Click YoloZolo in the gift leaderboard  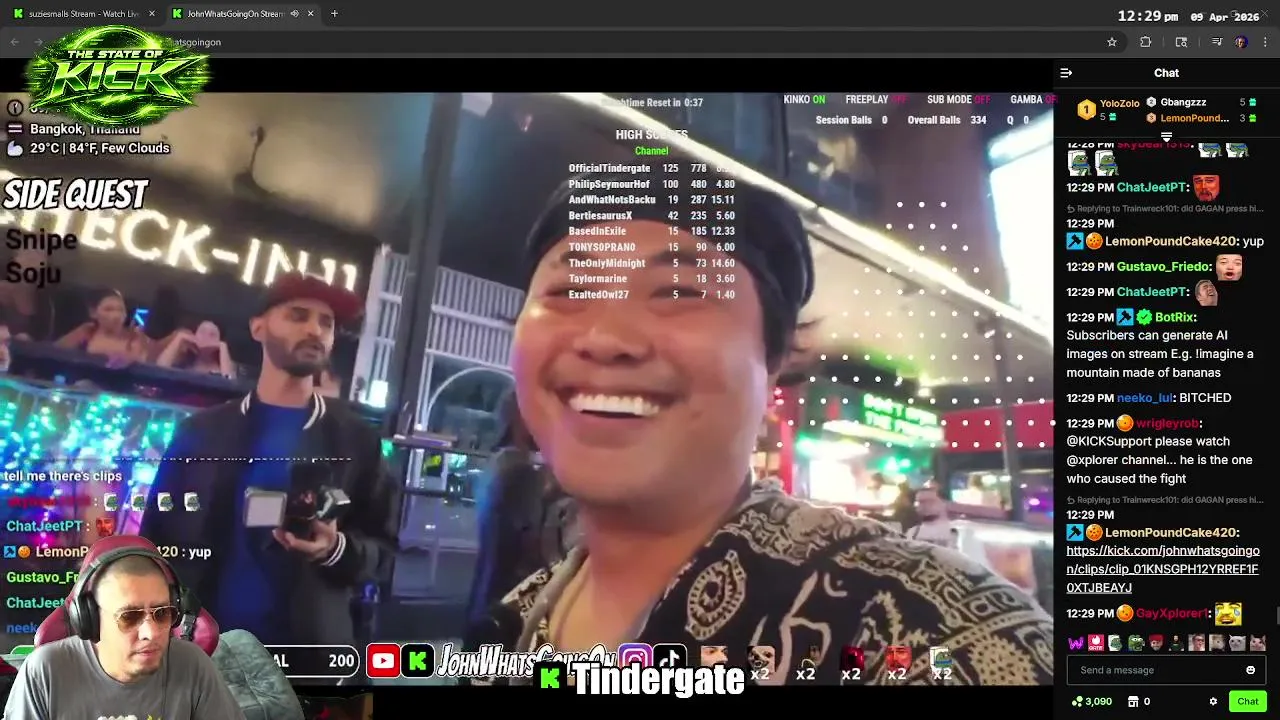1119,103
